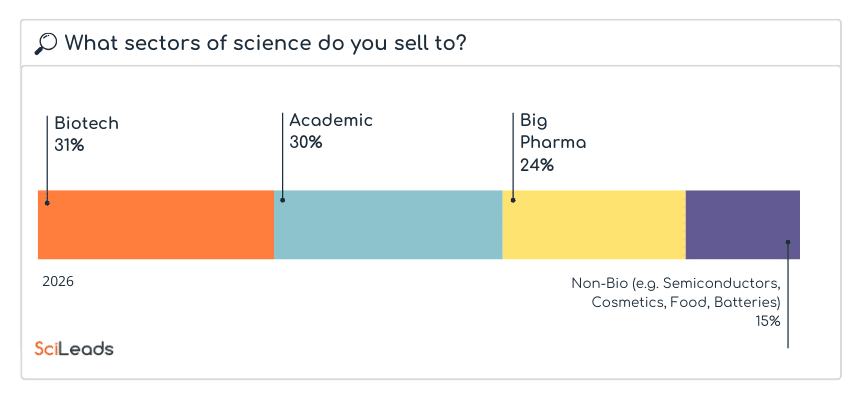Click the 2026 year label
The width and height of the screenshot is (850, 400).
[58, 282]
